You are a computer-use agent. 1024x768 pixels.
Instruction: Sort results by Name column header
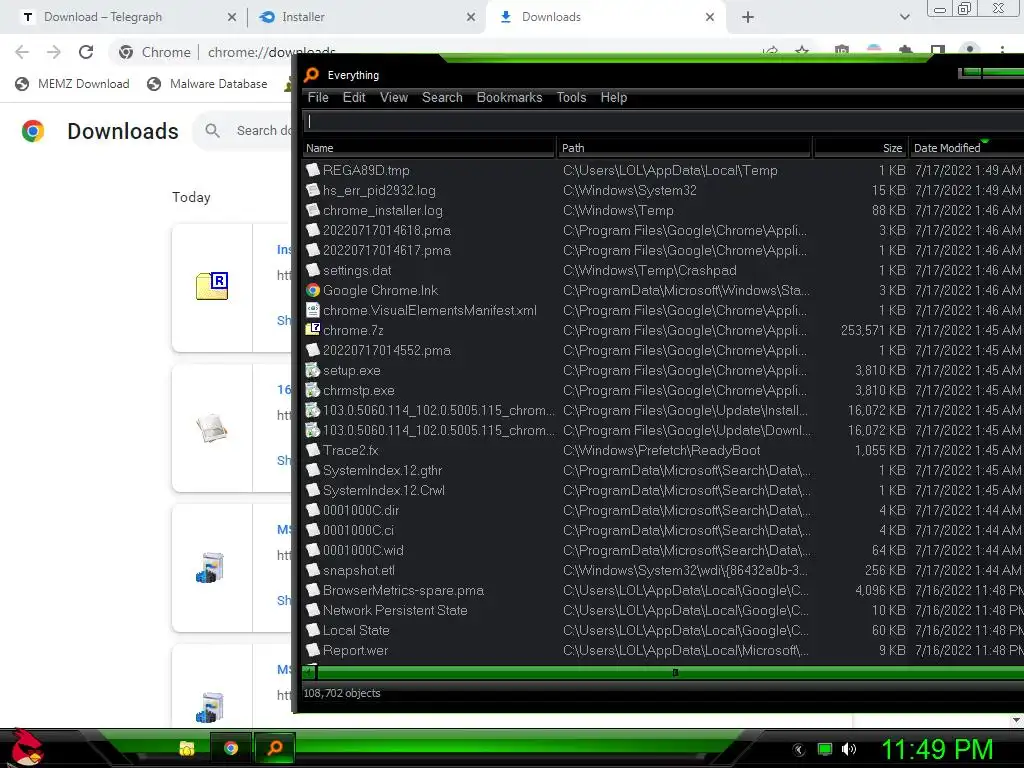coord(429,148)
